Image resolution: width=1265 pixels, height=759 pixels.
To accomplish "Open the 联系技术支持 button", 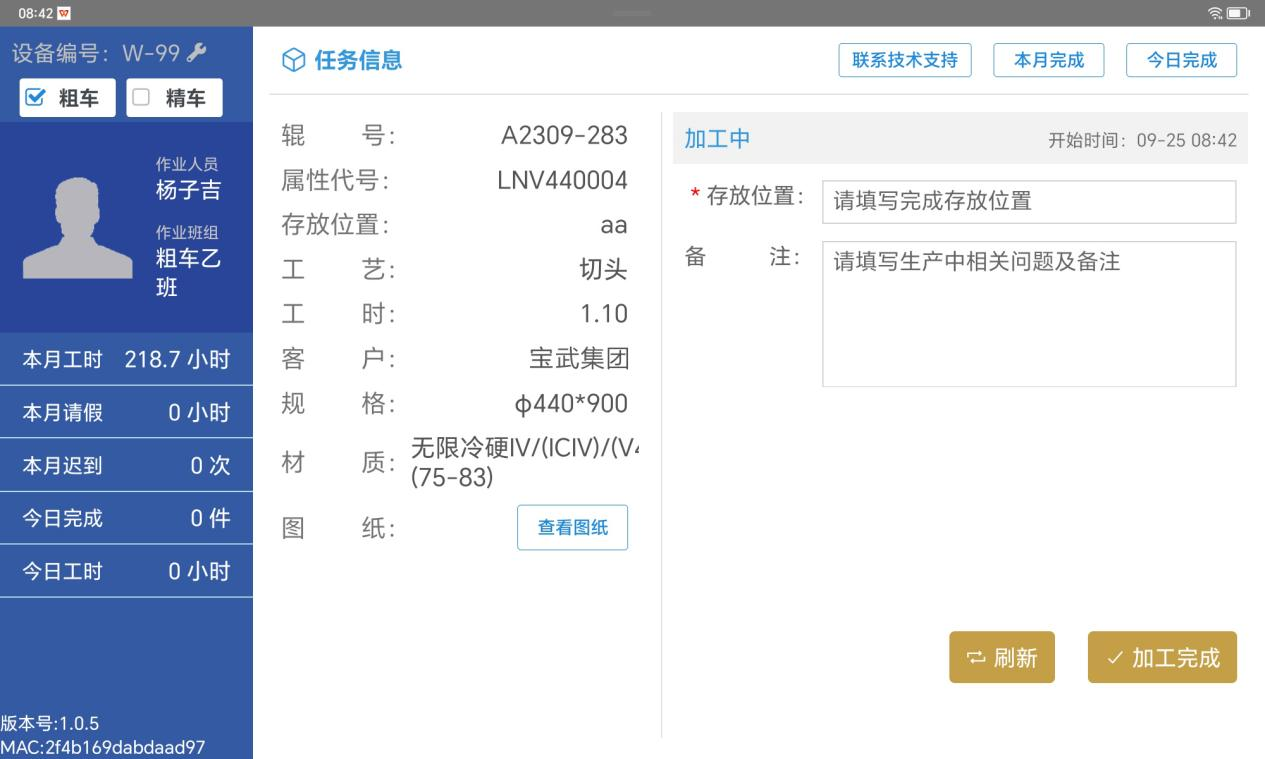I will pos(904,60).
